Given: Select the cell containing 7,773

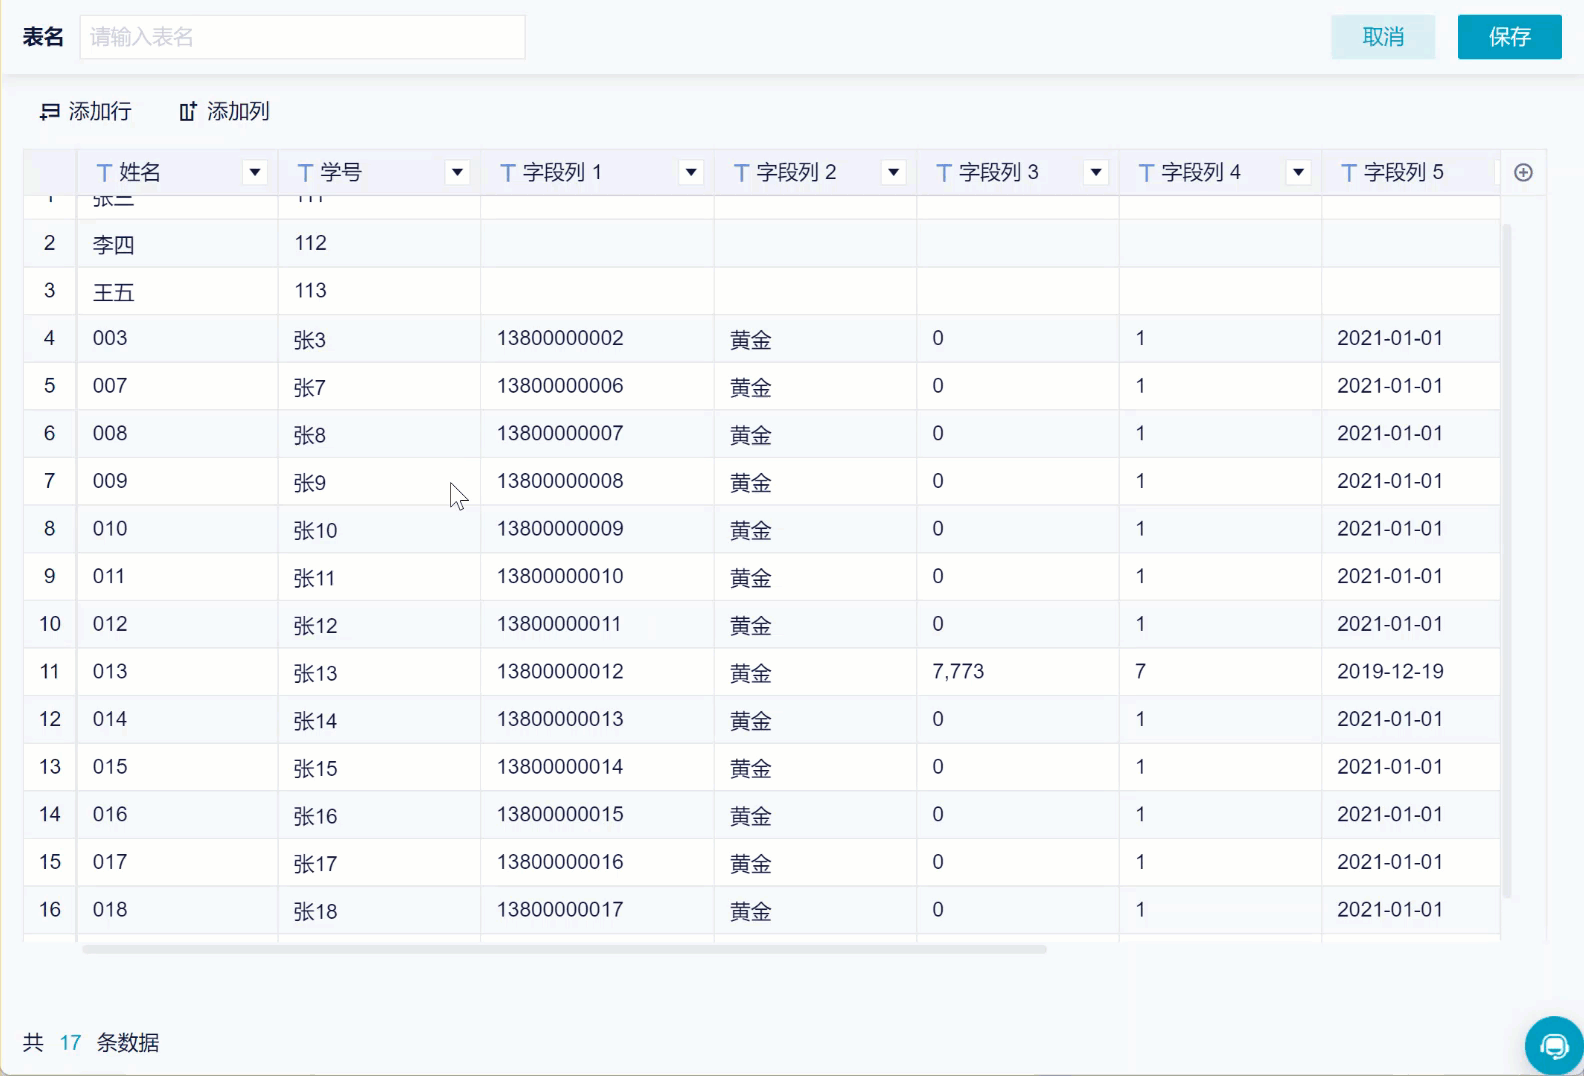Looking at the screenshot, I should point(1018,671).
